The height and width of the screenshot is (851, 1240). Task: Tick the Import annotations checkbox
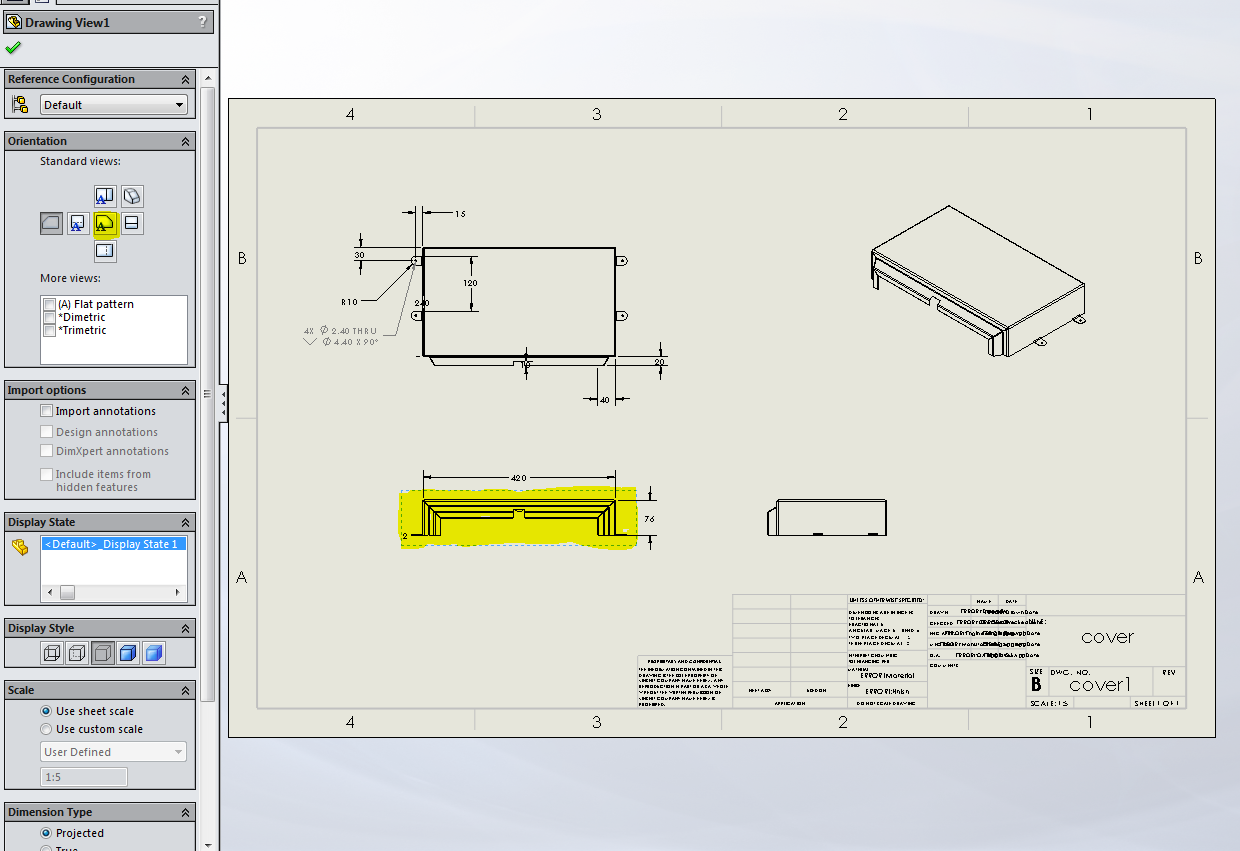(x=46, y=411)
